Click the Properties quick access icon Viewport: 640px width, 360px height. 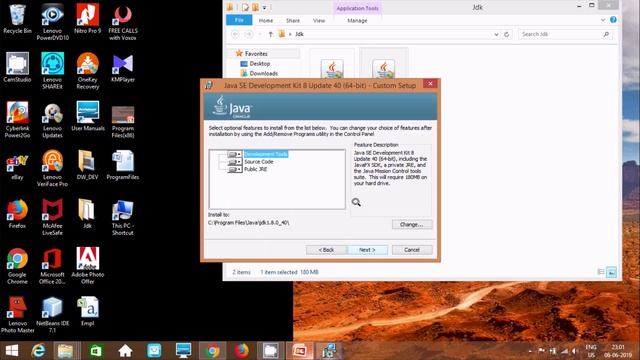click(x=245, y=7)
